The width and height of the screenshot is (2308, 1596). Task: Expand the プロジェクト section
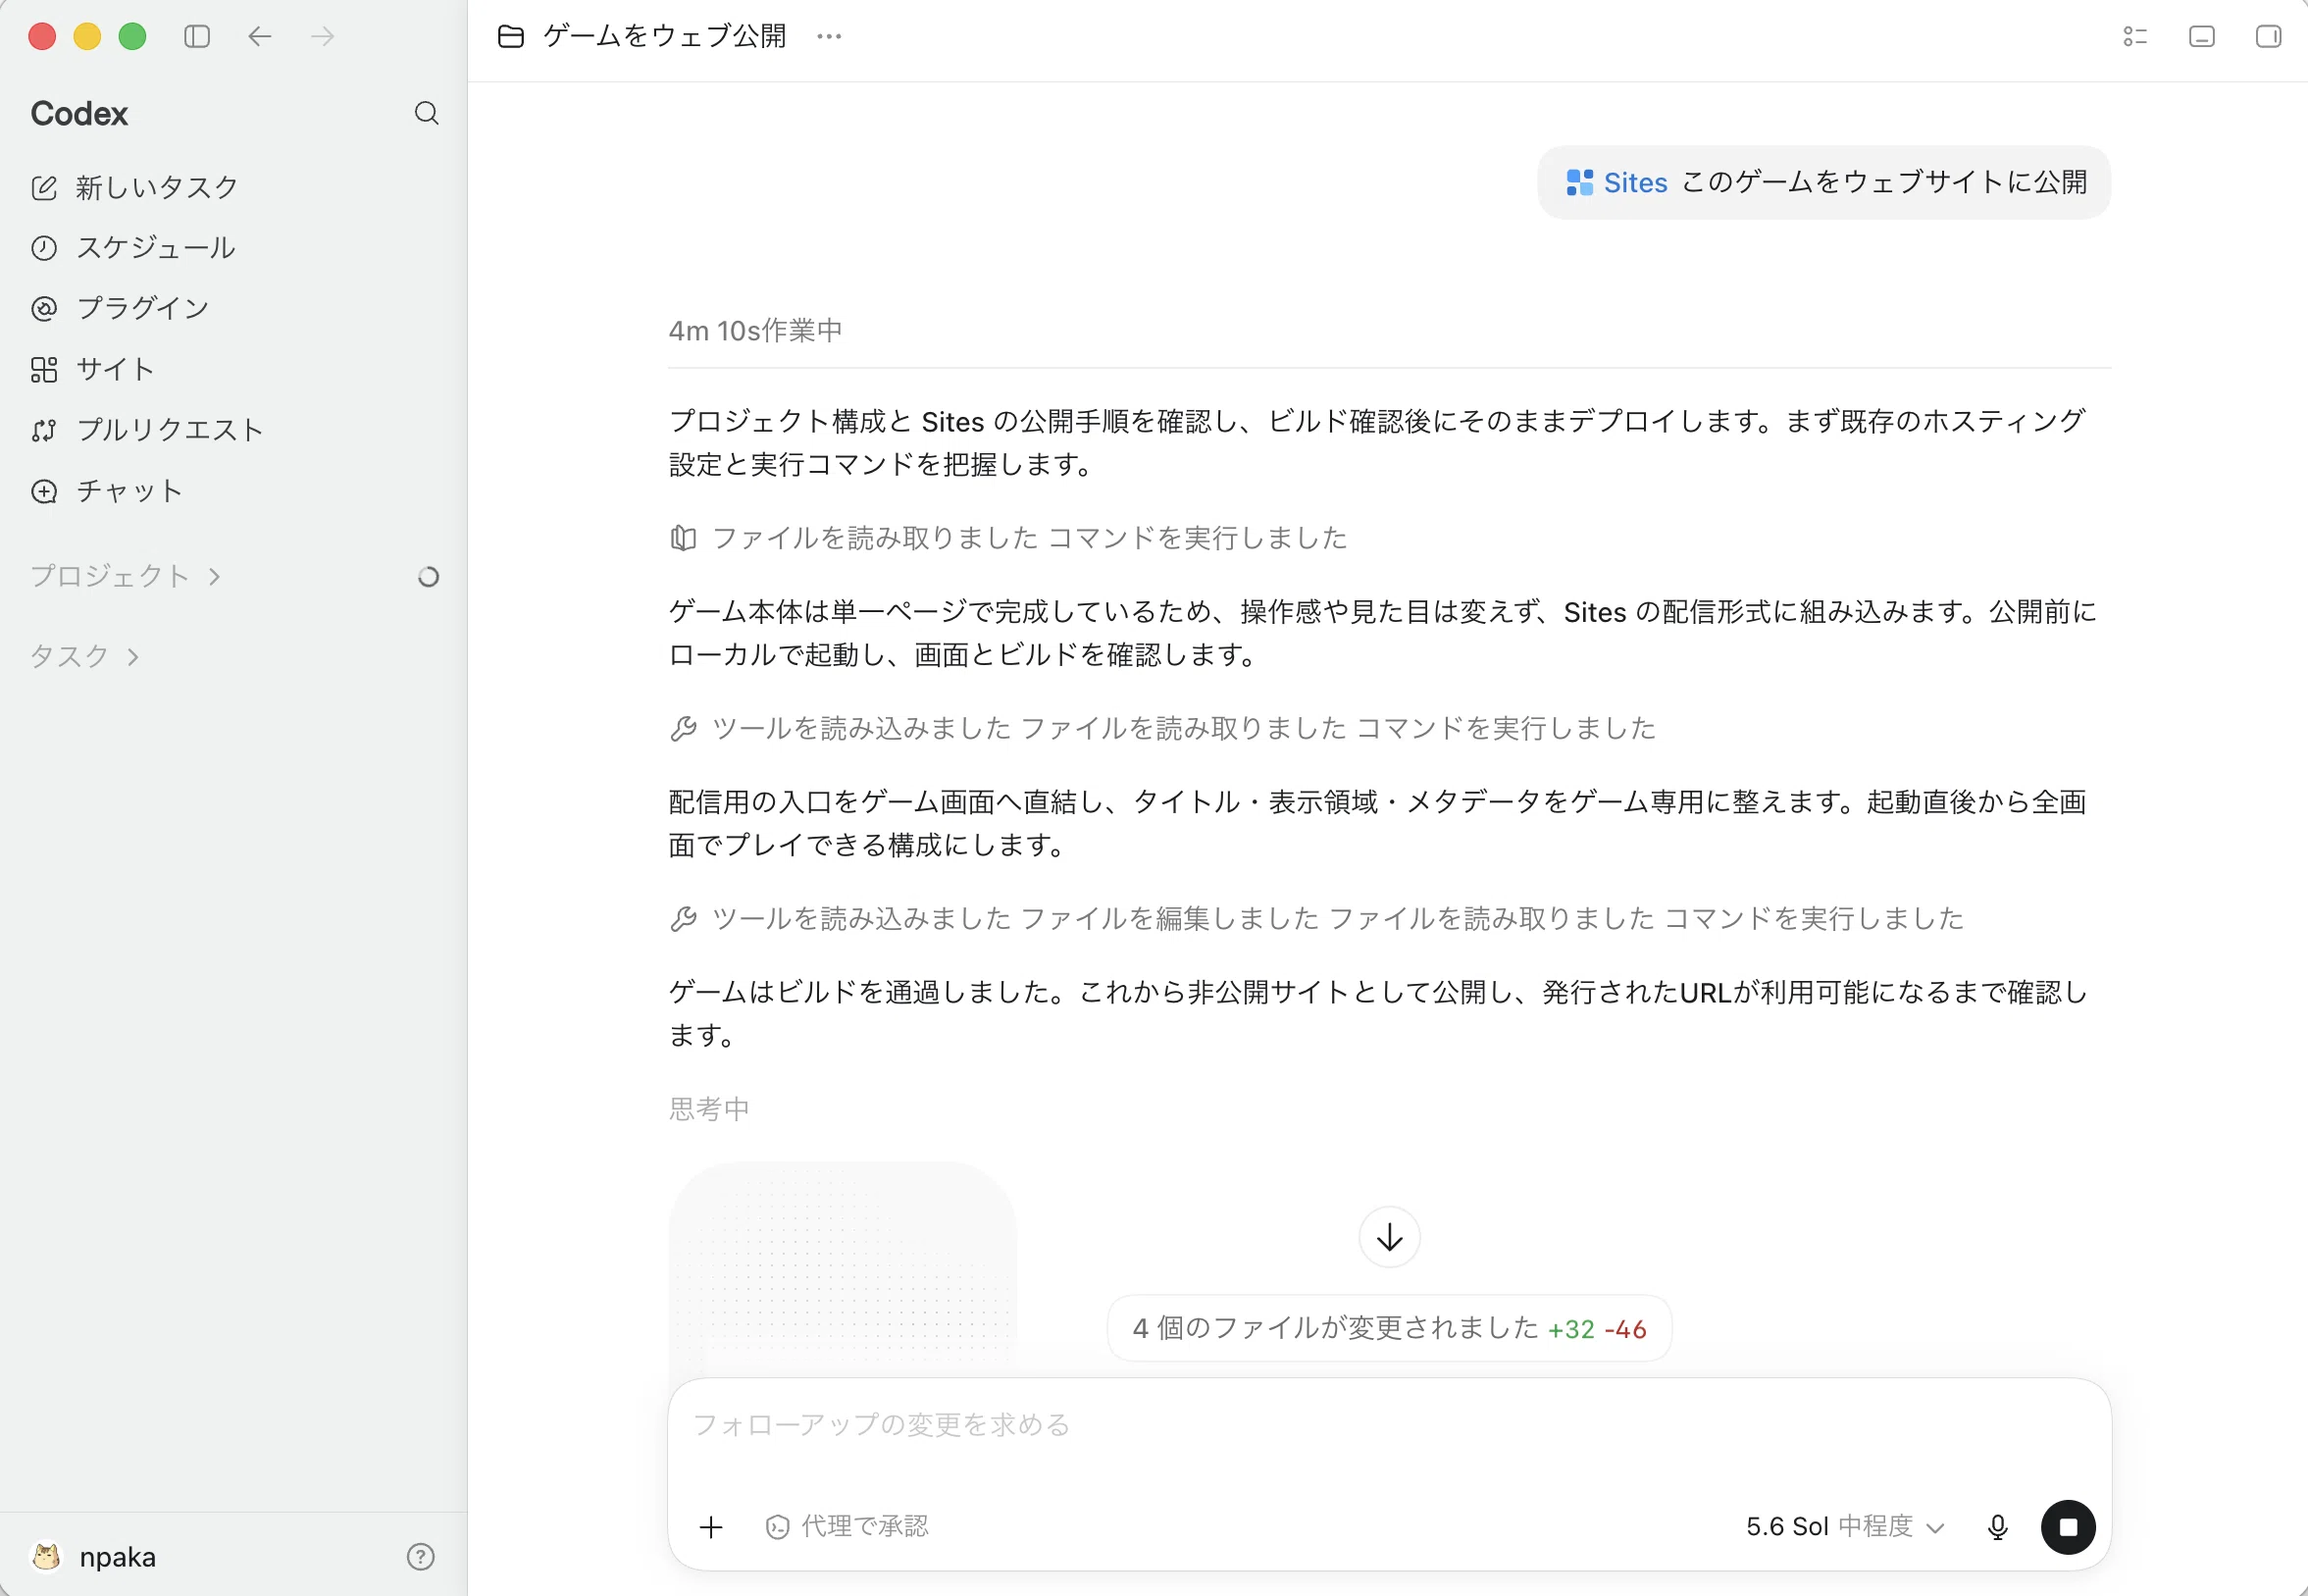(x=125, y=576)
